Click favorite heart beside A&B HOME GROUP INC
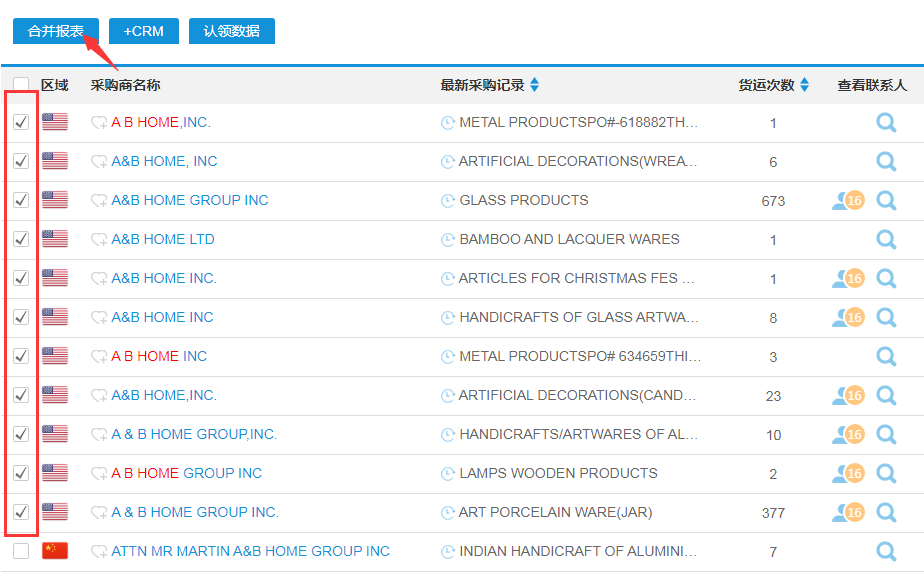The width and height of the screenshot is (924, 588). (x=98, y=200)
